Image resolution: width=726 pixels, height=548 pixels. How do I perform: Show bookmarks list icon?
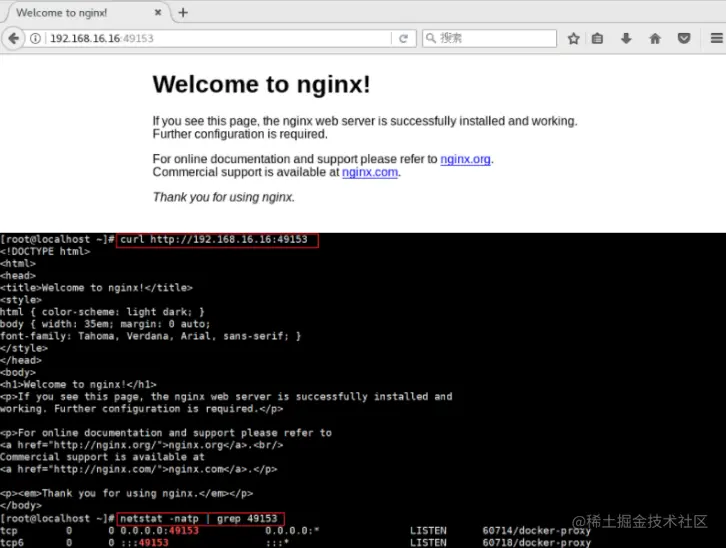point(597,38)
